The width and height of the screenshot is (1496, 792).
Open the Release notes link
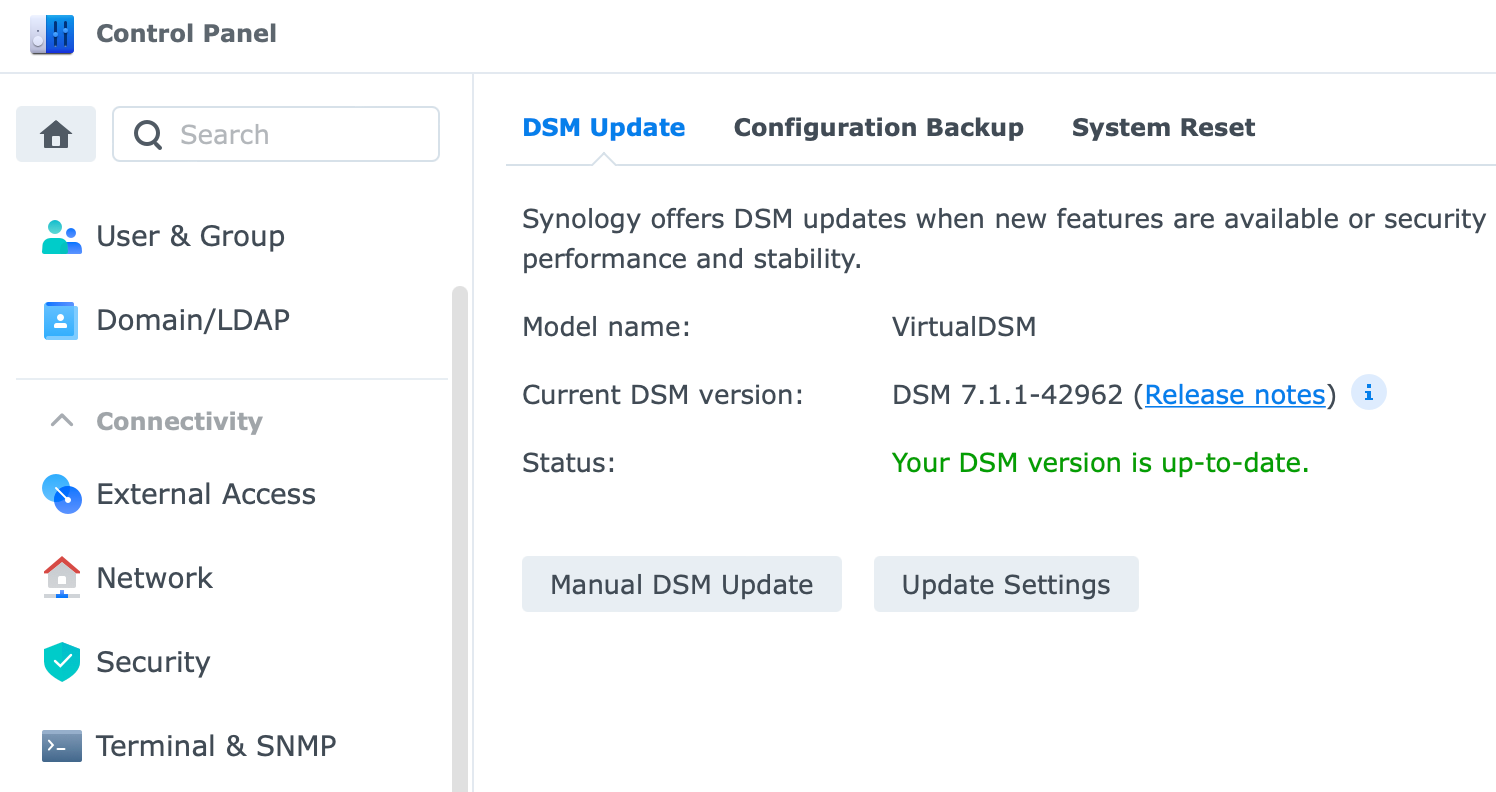click(1235, 395)
